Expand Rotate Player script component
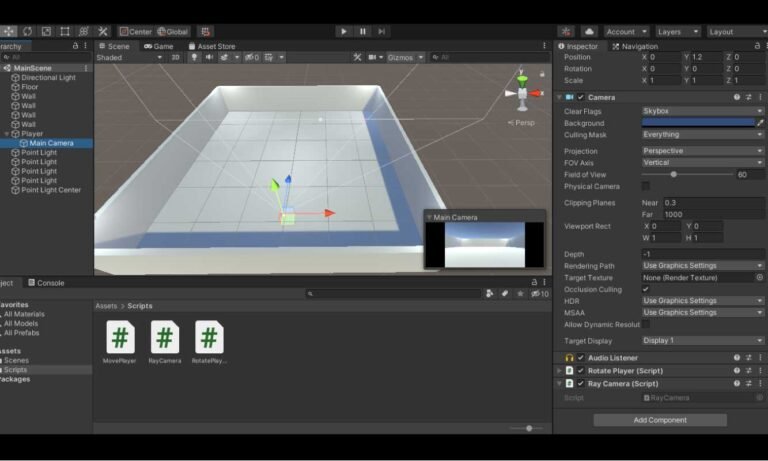 [559, 371]
